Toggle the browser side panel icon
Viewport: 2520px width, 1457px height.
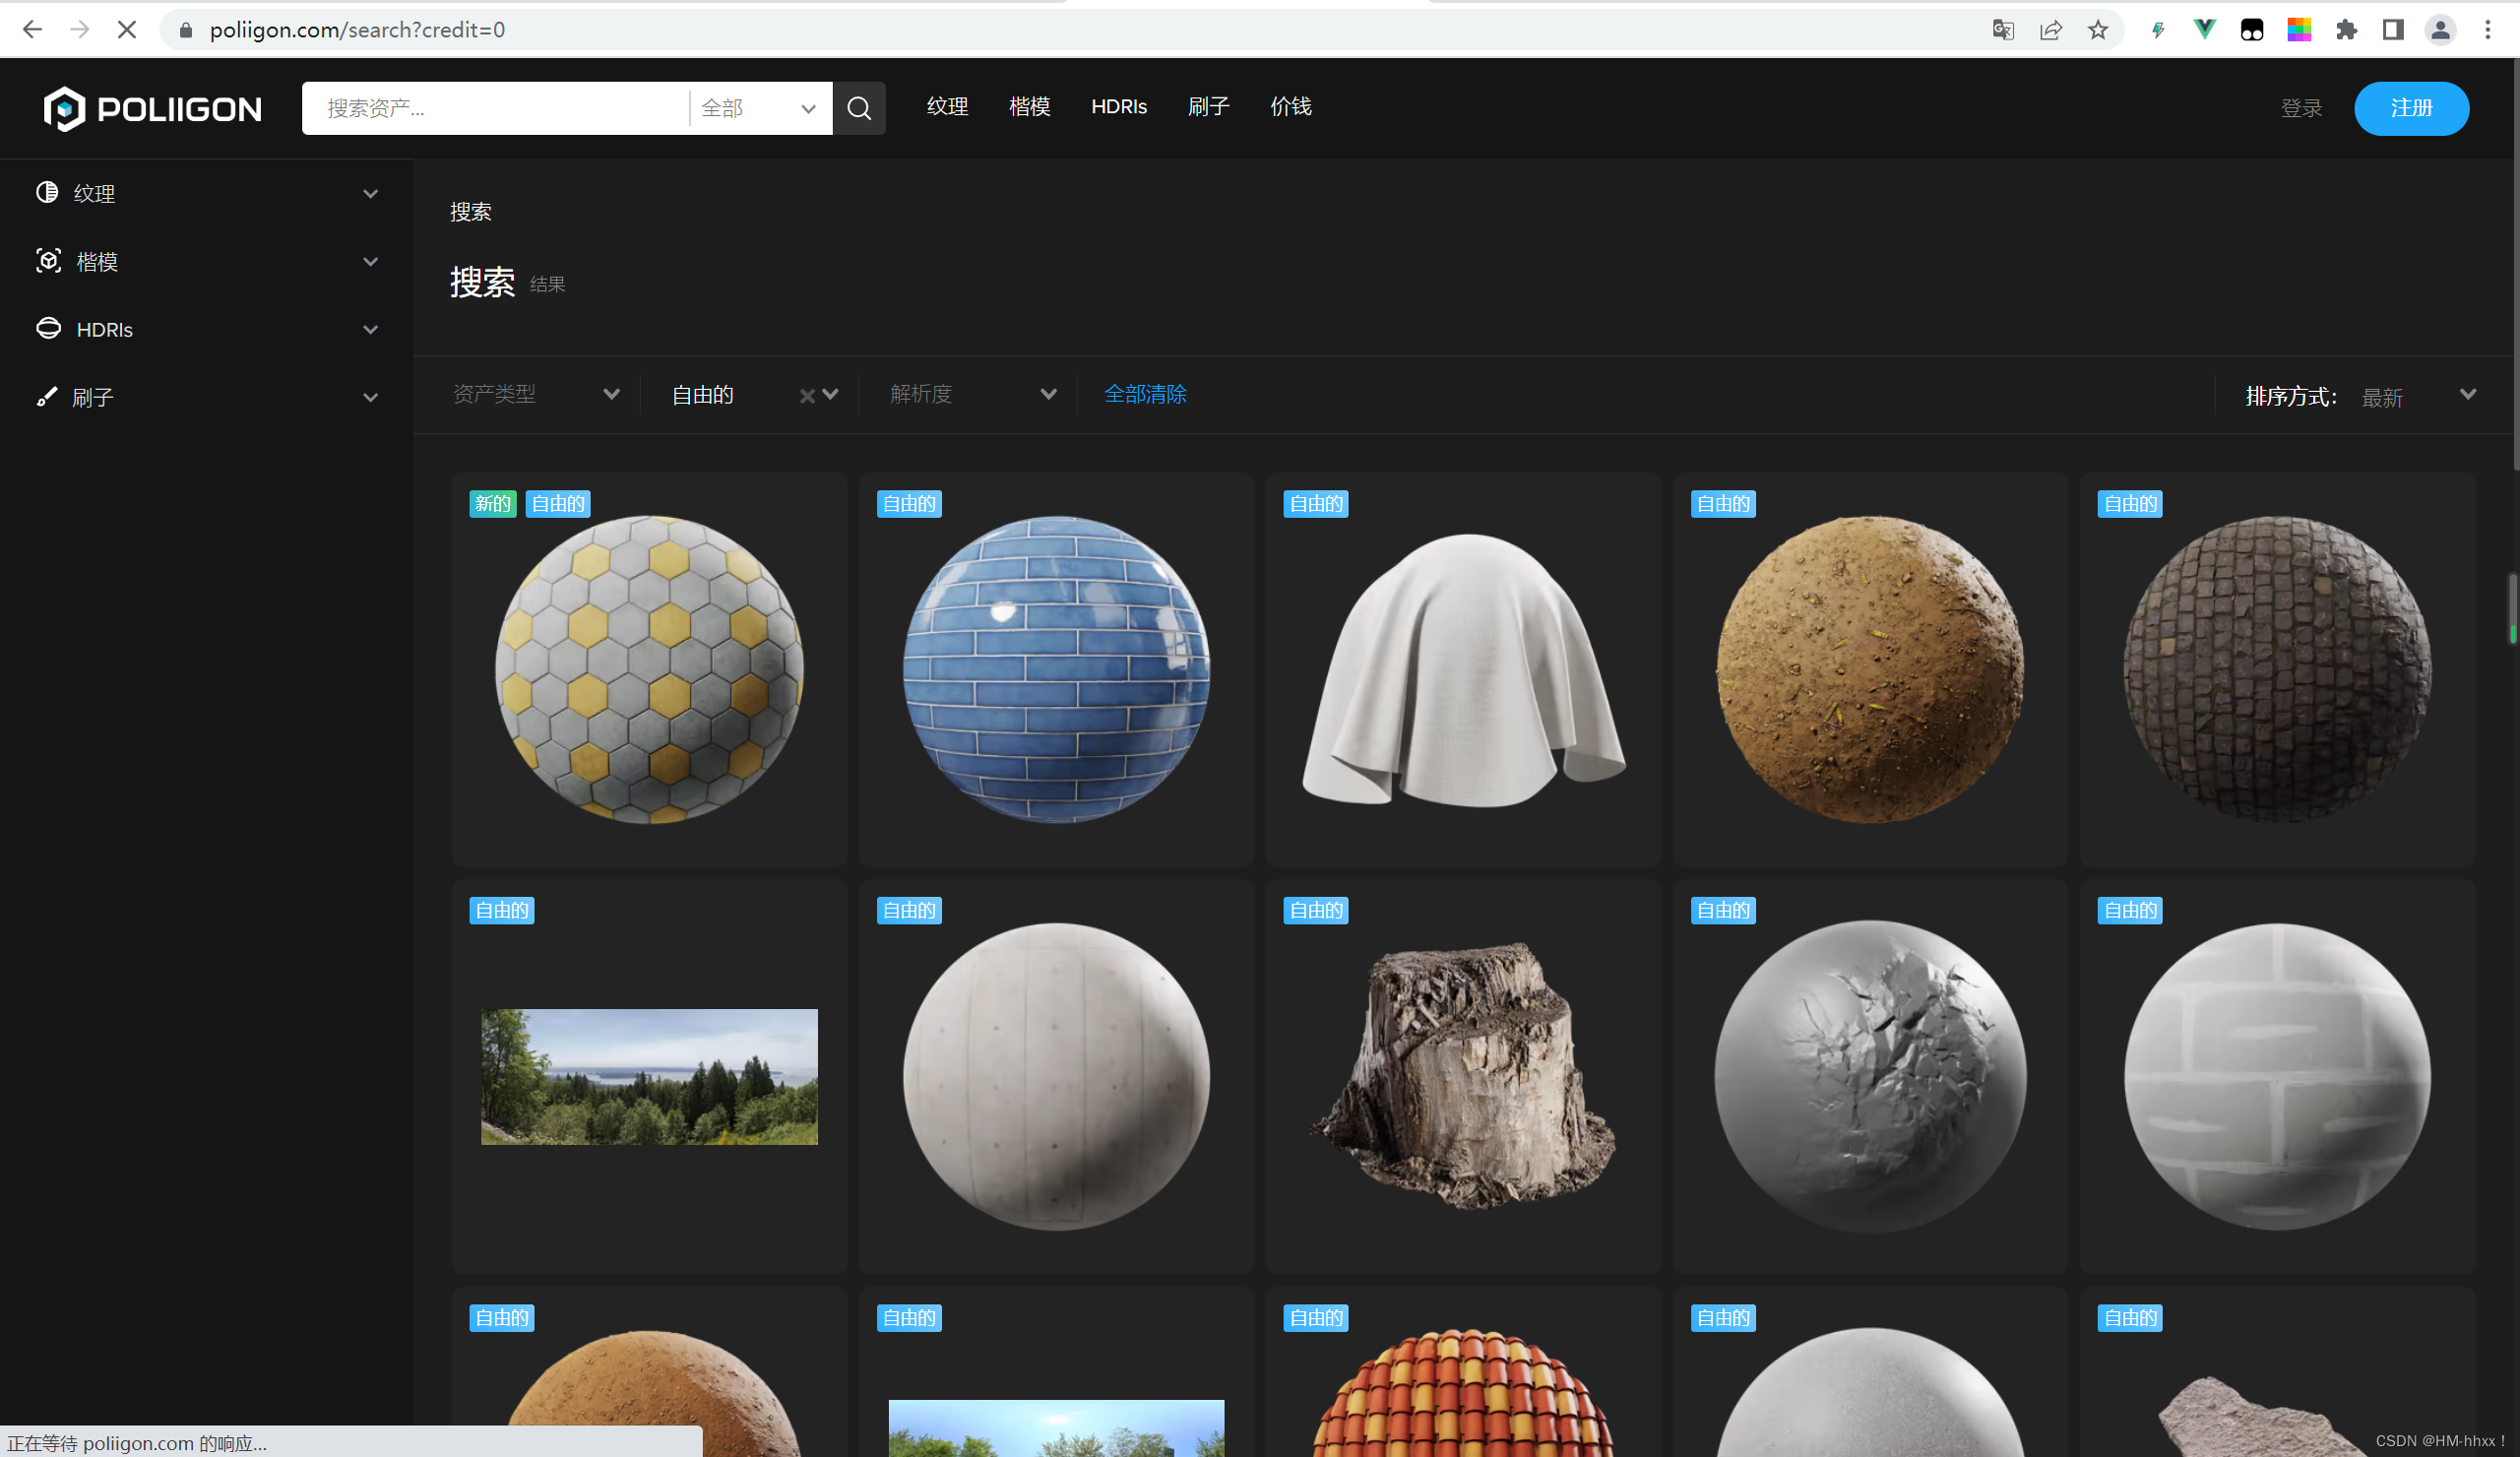tap(2393, 30)
